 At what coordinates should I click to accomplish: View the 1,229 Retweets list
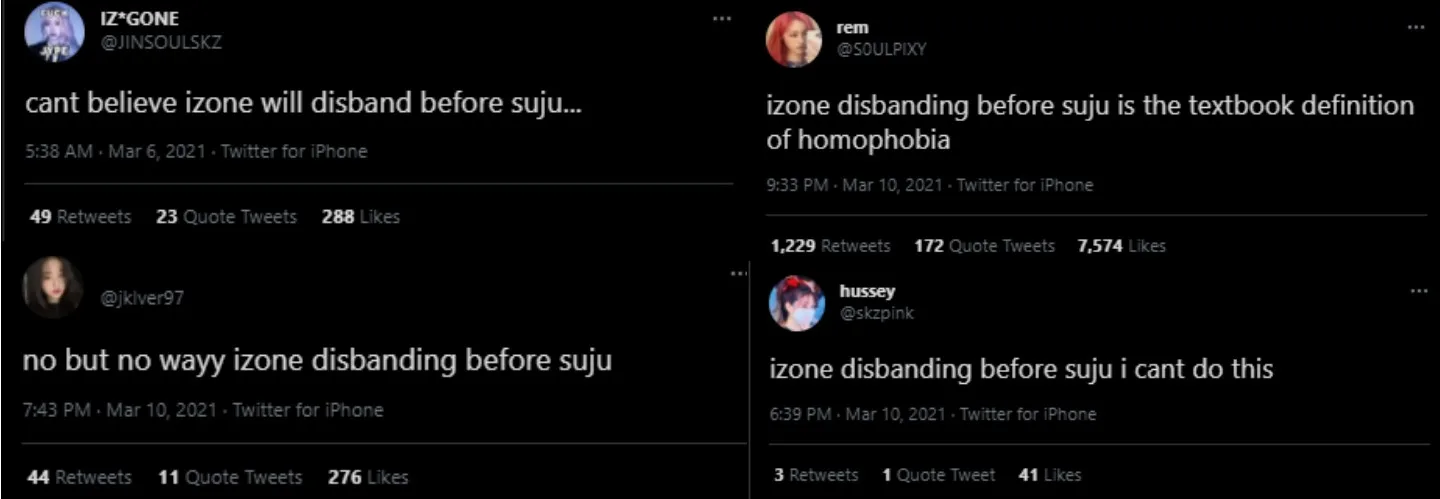pyautogui.click(x=830, y=246)
